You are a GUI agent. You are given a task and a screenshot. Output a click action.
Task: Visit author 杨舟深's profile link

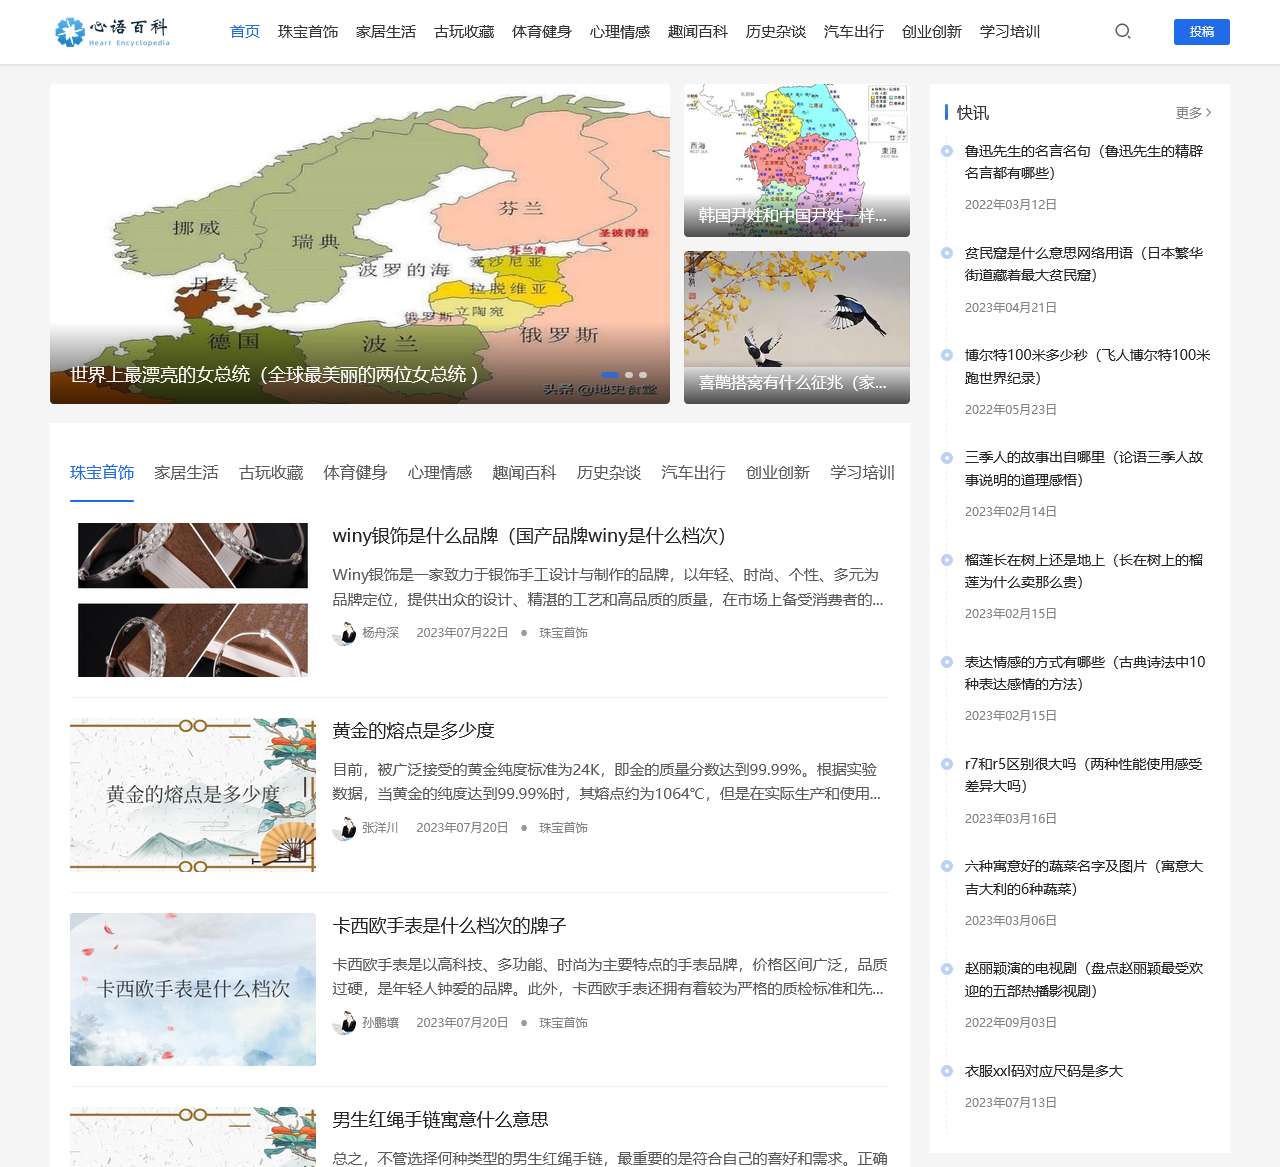click(x=380, y=633)
